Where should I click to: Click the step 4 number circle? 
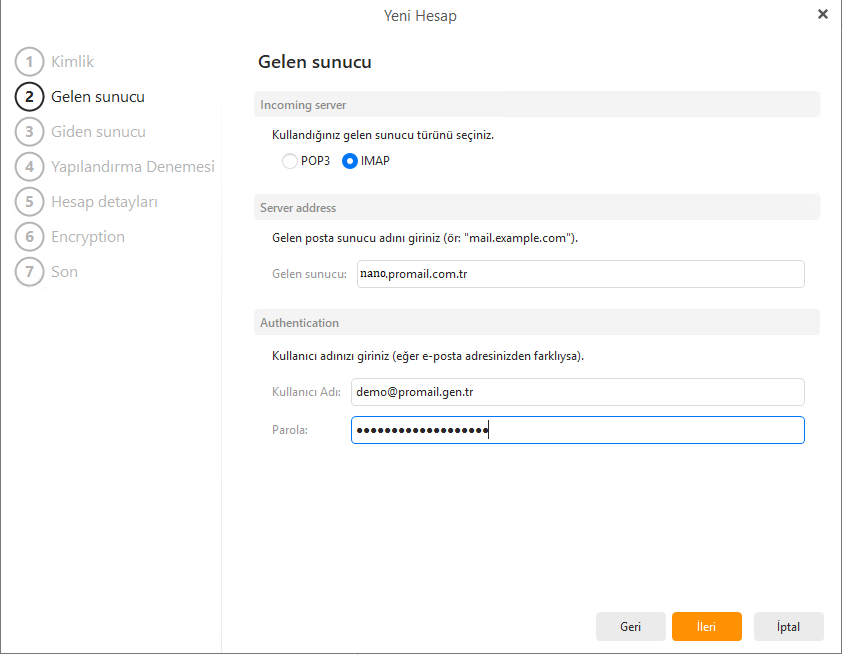tap(30, 167)
